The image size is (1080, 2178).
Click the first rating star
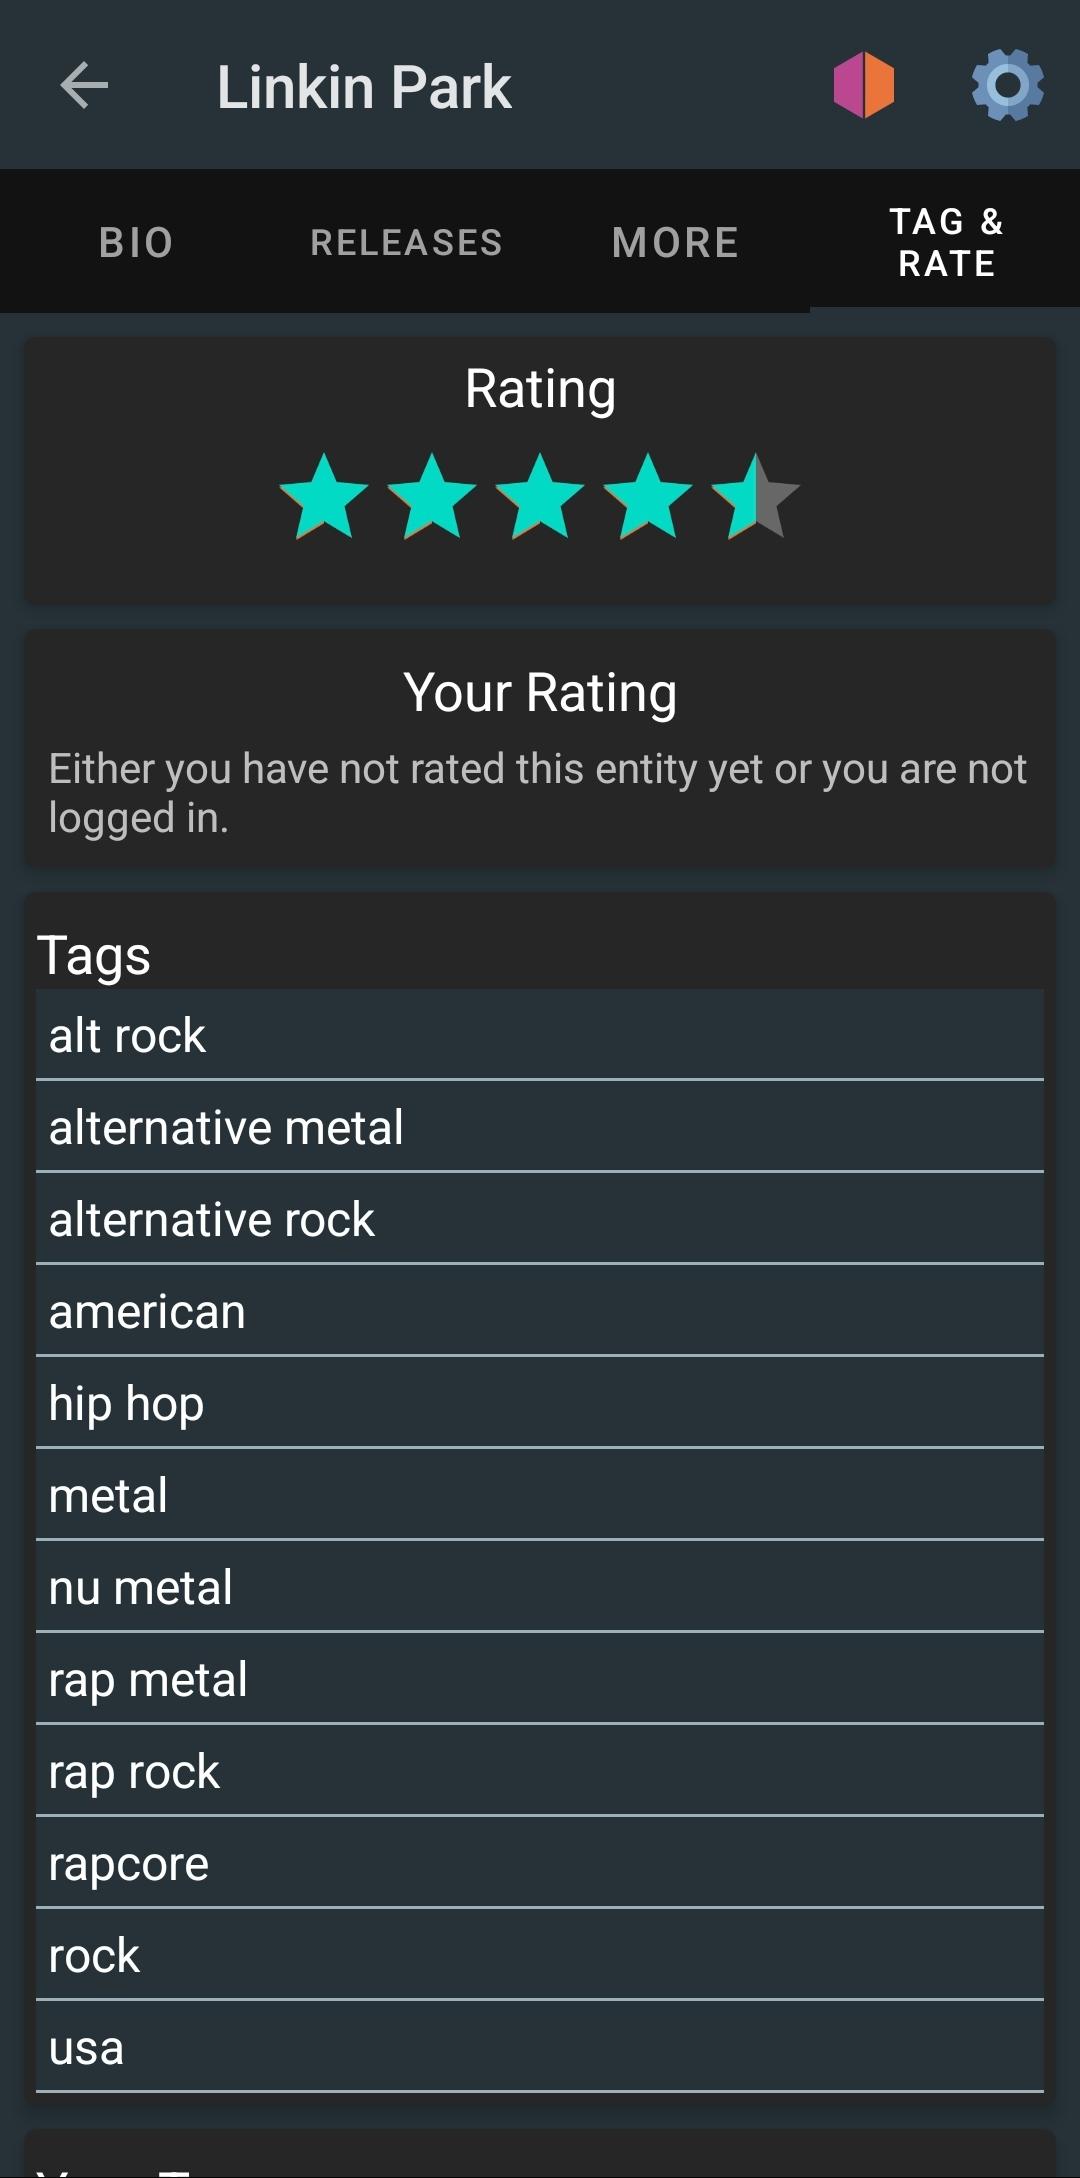point(324,497)
